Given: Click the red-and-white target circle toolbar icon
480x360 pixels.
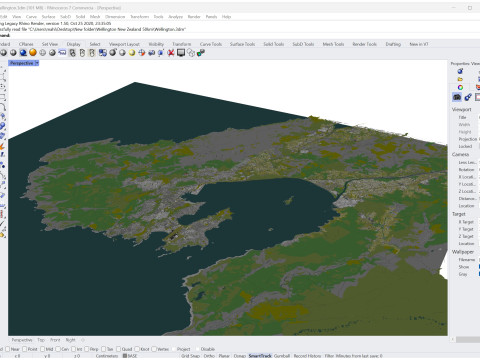Looking at the screenshot, I should point(142,53).
